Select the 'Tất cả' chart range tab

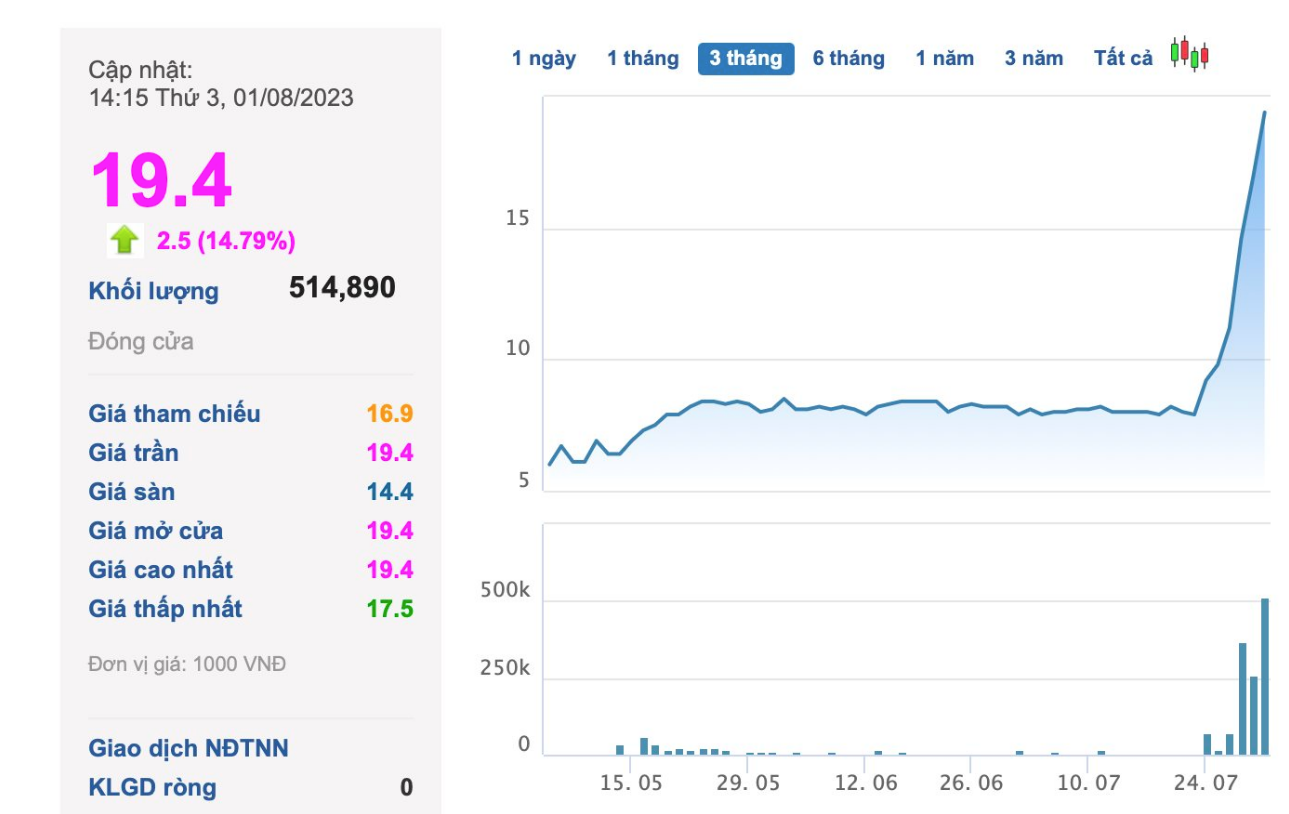(1123, 59)
